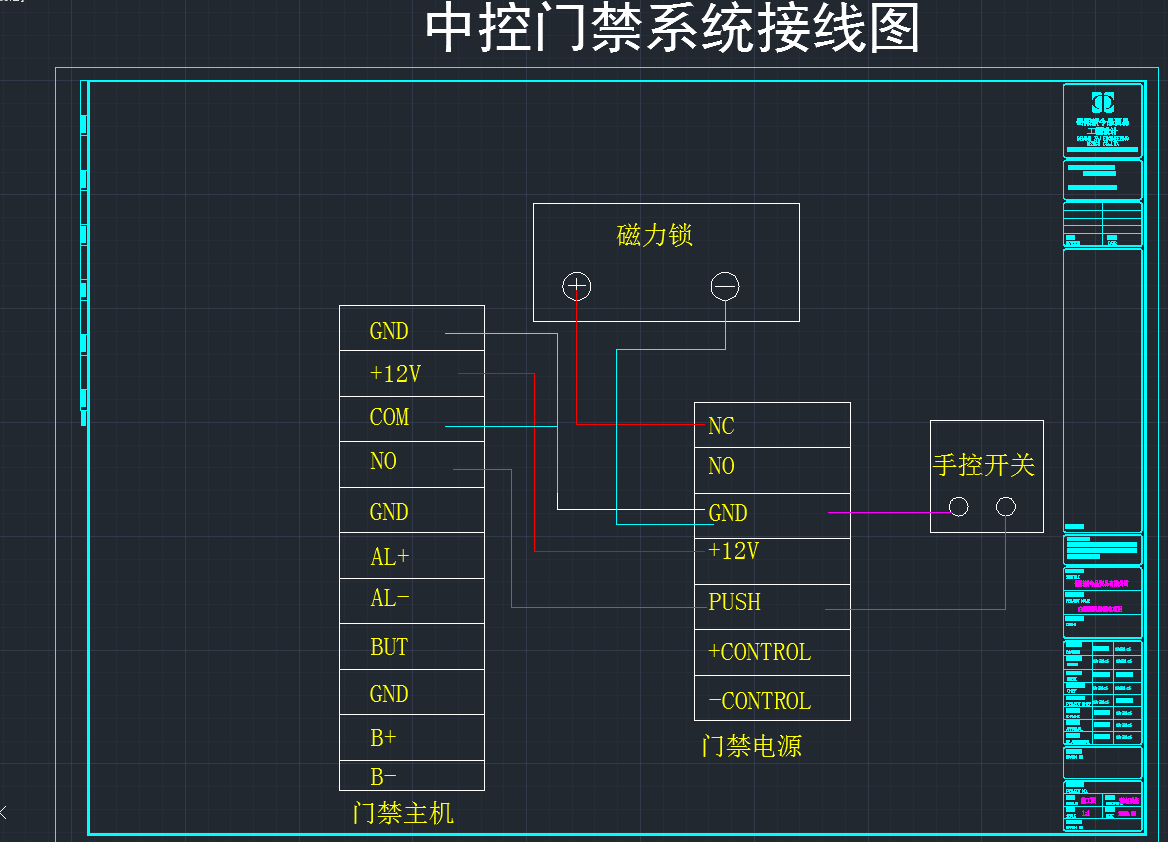Select the +CONTROL terminal label
This screenshot has width=1168, height=842.
point(760,652)
